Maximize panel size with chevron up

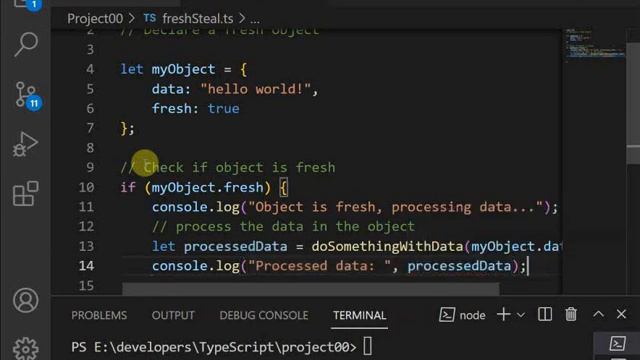tap(598, 314)
